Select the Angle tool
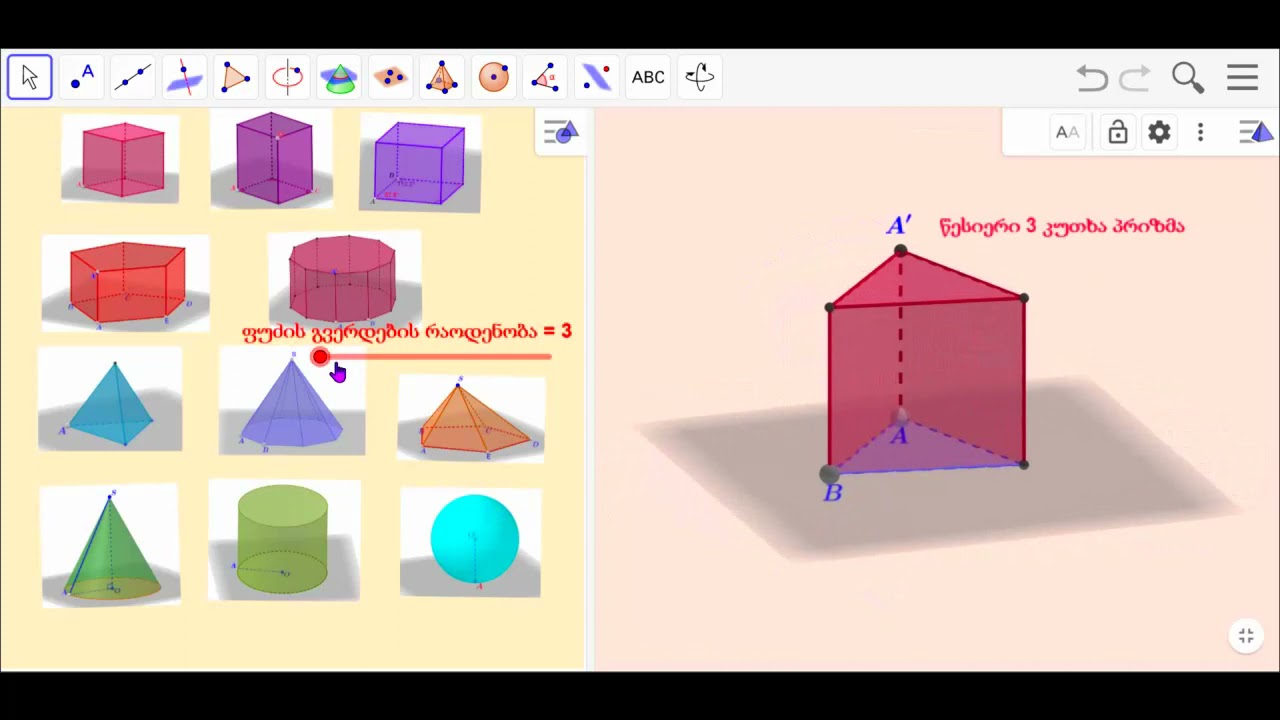Image resolution: width=1280 pixels, height=720 pixels. (x=545, y=77)
